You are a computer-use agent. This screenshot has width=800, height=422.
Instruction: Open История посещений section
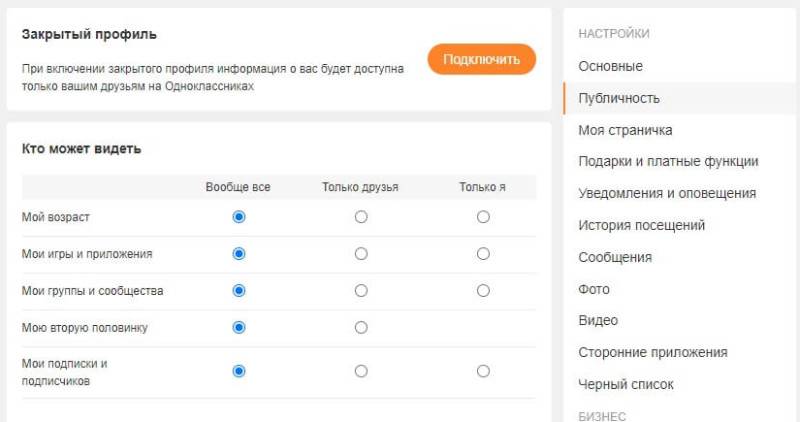641,225
